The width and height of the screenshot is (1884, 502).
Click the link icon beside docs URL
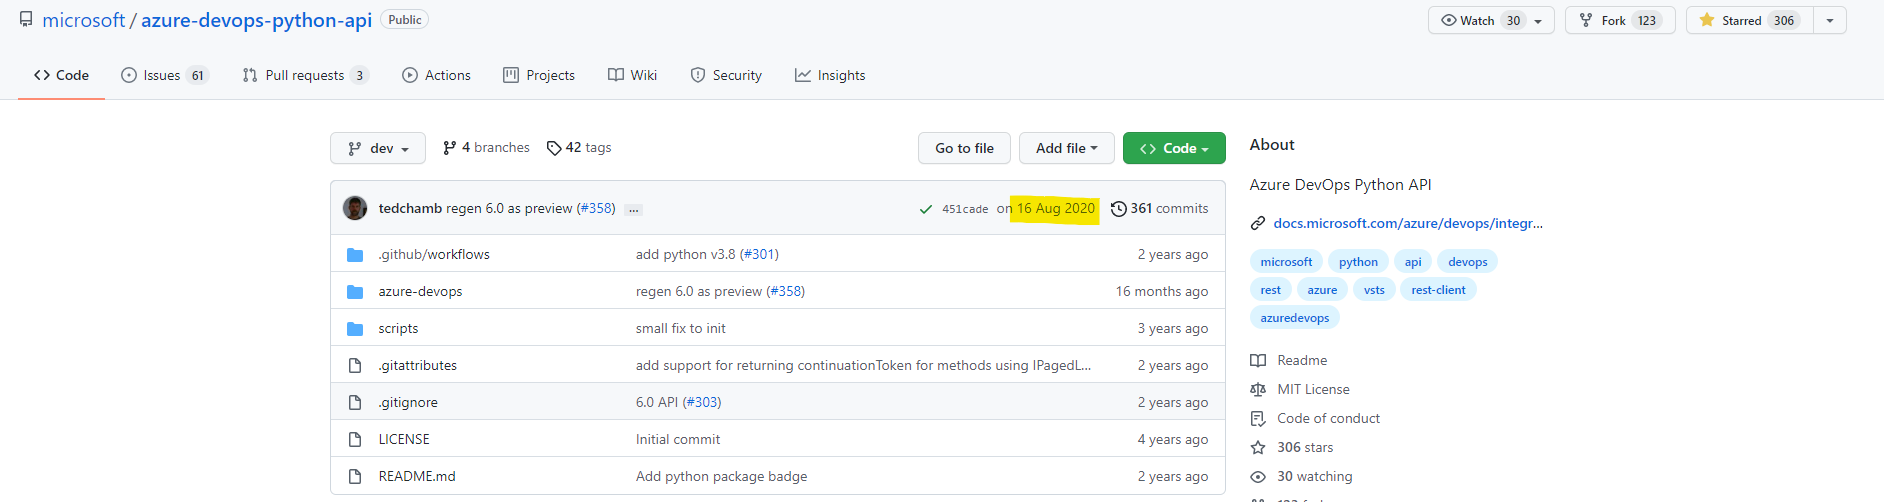tap(1258, 224)
